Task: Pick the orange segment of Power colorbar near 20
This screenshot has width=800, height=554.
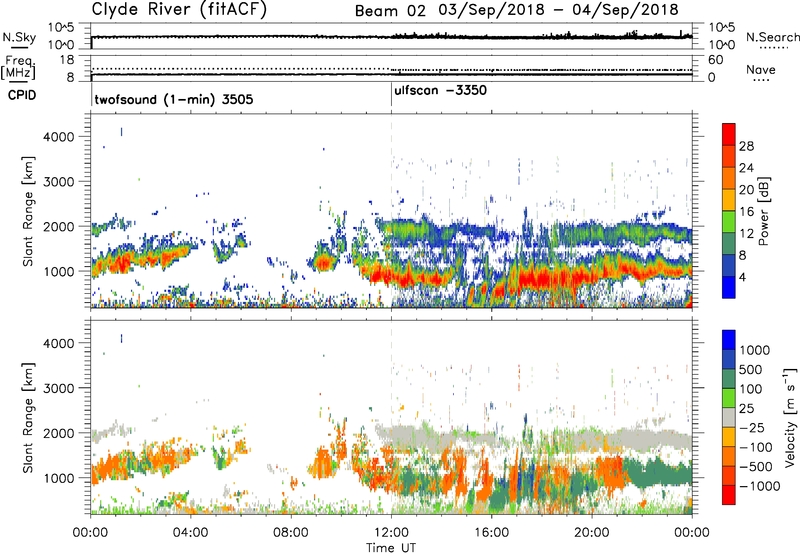Action: pos(729,178)
